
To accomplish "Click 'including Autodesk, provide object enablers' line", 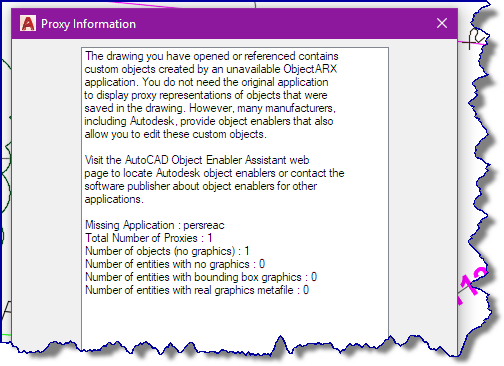I will tap(209, 121).
